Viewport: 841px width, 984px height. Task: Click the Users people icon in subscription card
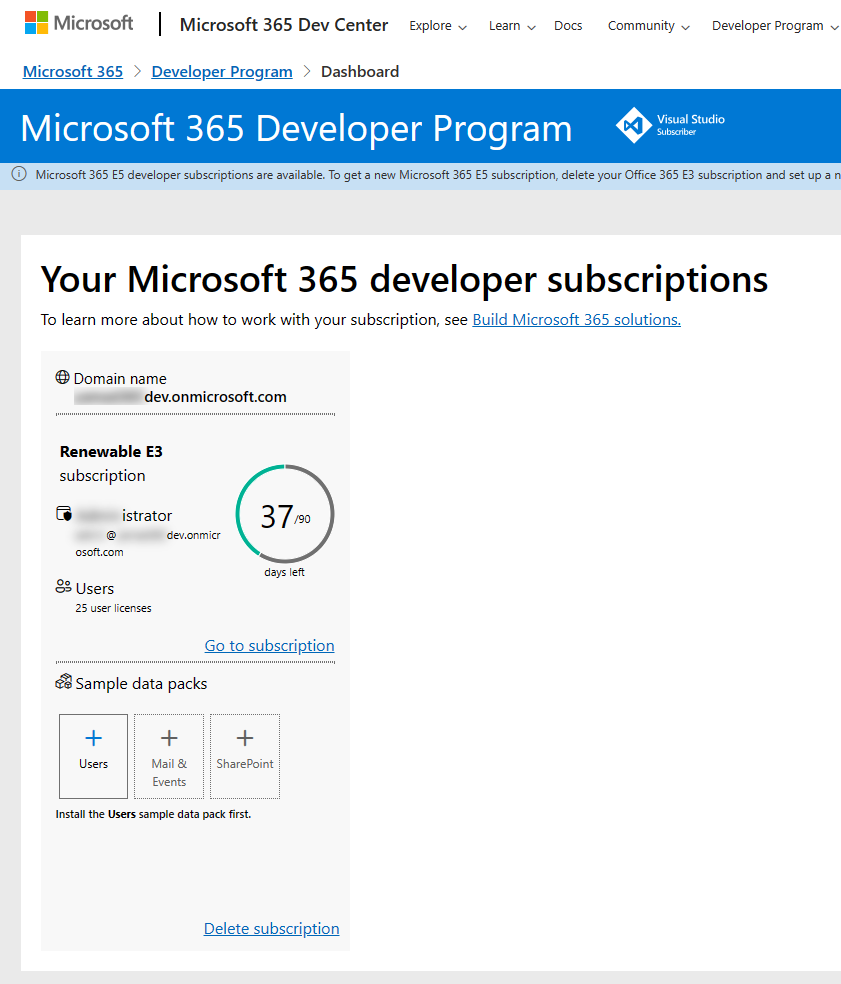coord(63,588)
